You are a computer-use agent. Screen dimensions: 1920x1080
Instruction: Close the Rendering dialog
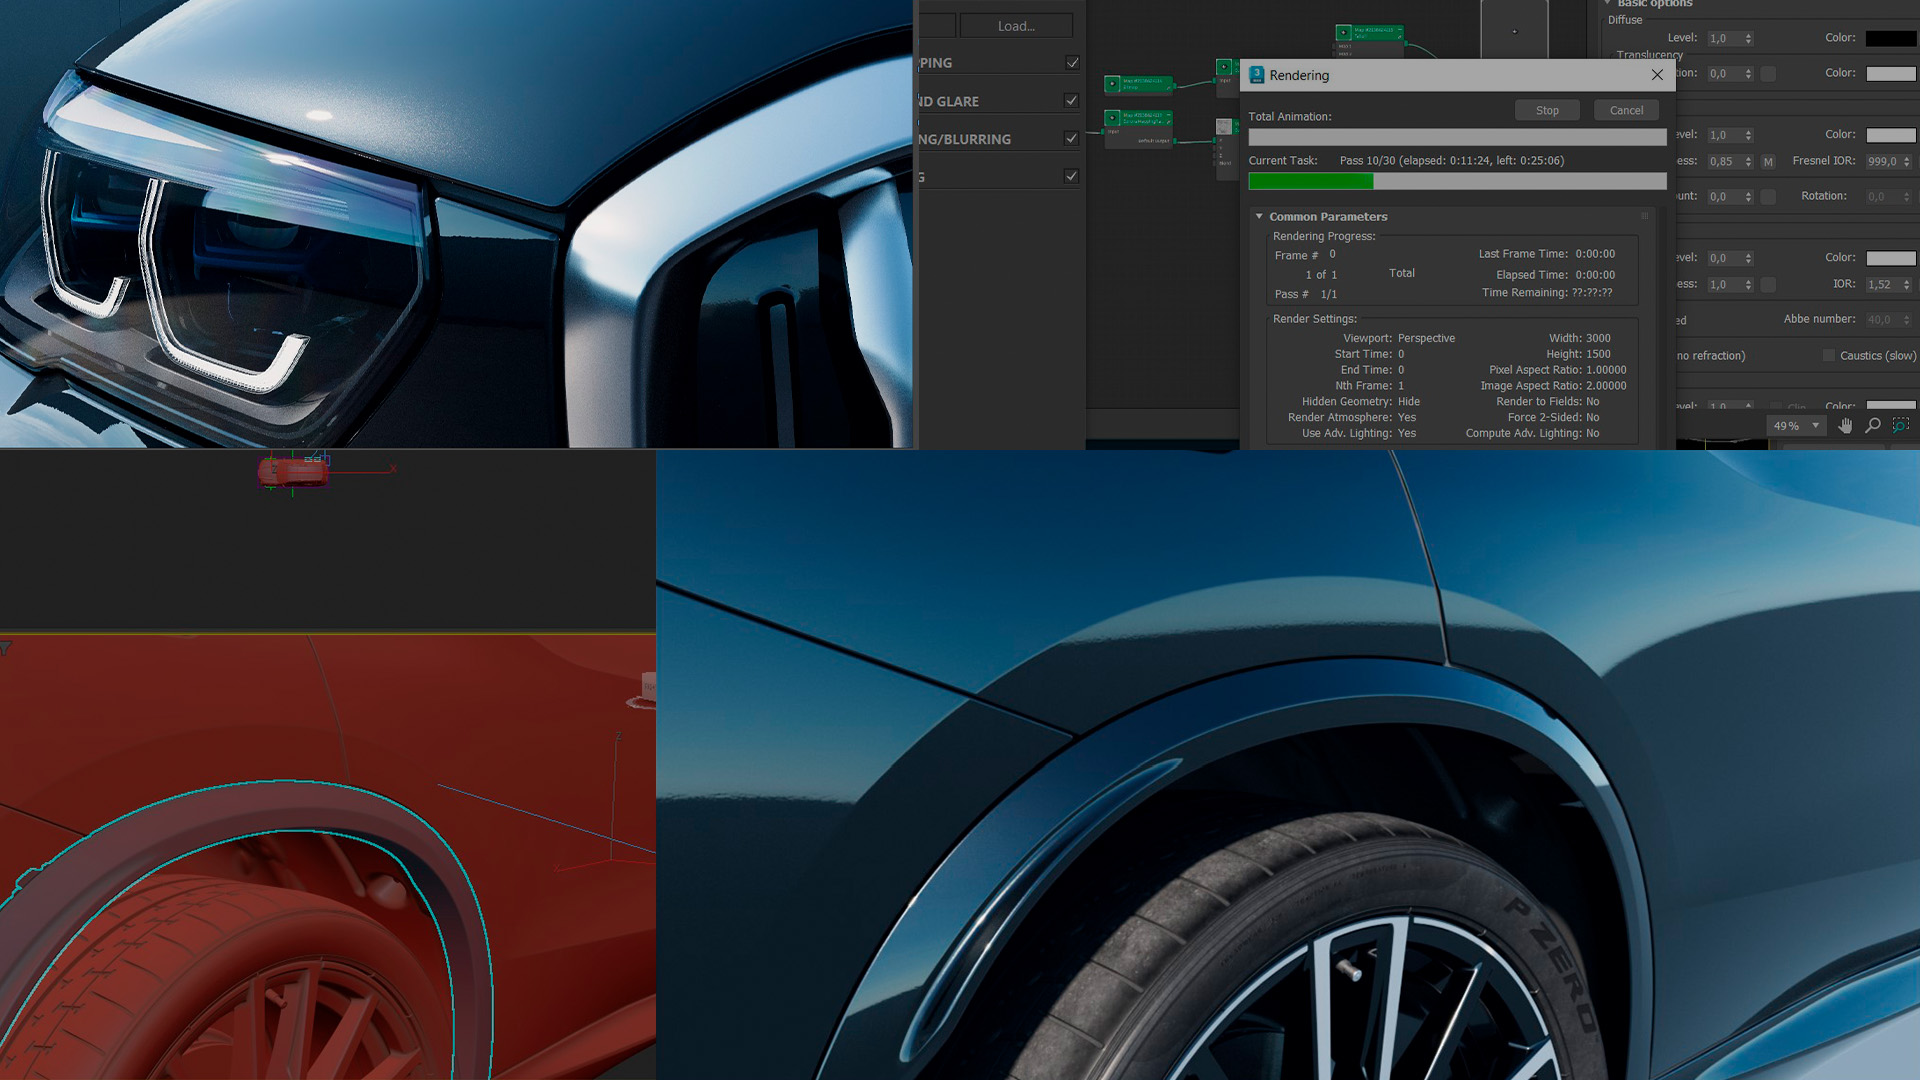click(x=1657, y=75)
